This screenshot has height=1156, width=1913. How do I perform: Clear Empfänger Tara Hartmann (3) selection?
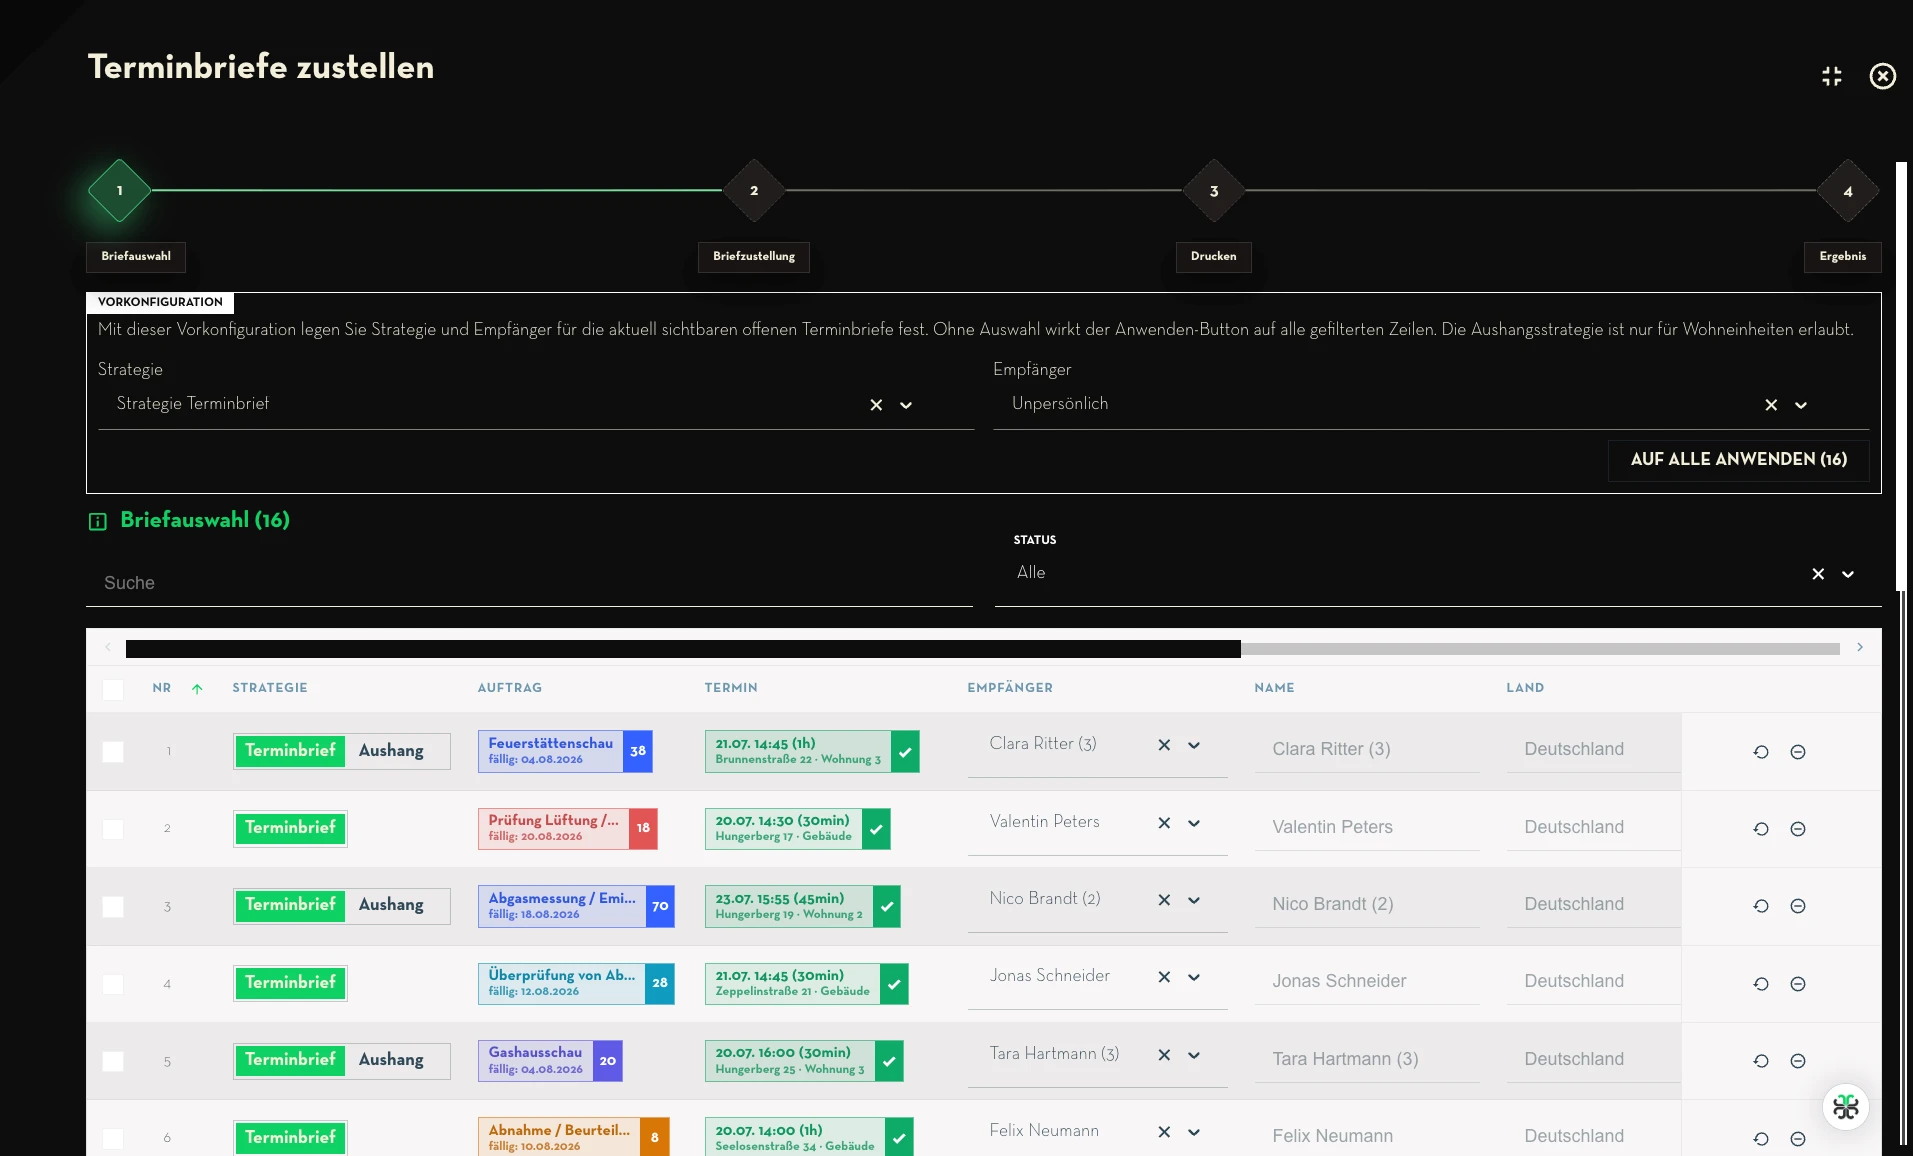tap(1164, 1055)
